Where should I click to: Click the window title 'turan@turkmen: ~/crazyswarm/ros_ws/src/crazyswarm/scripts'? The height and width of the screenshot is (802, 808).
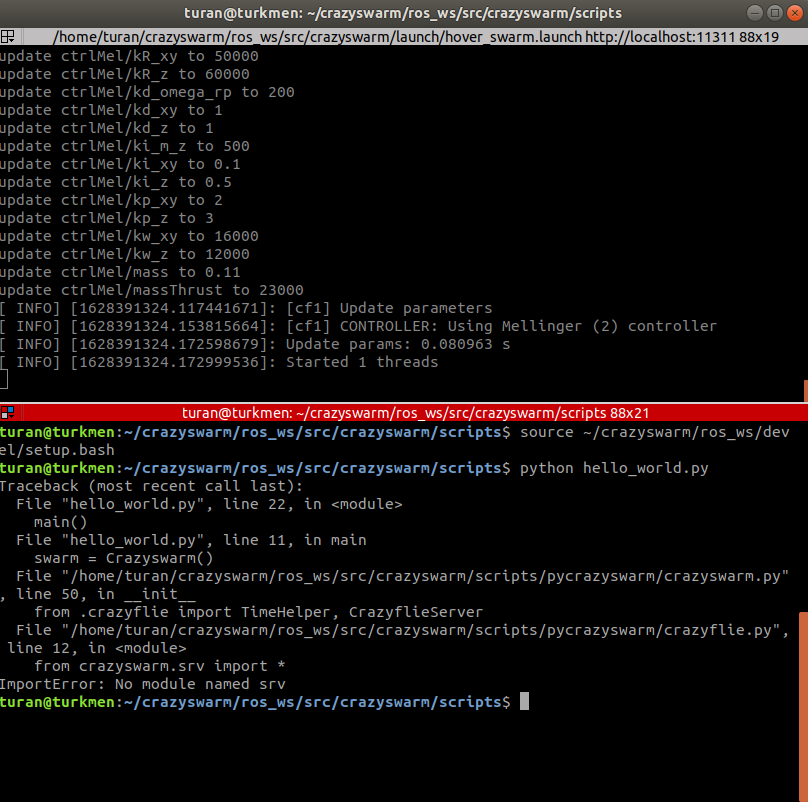[403, 13]
